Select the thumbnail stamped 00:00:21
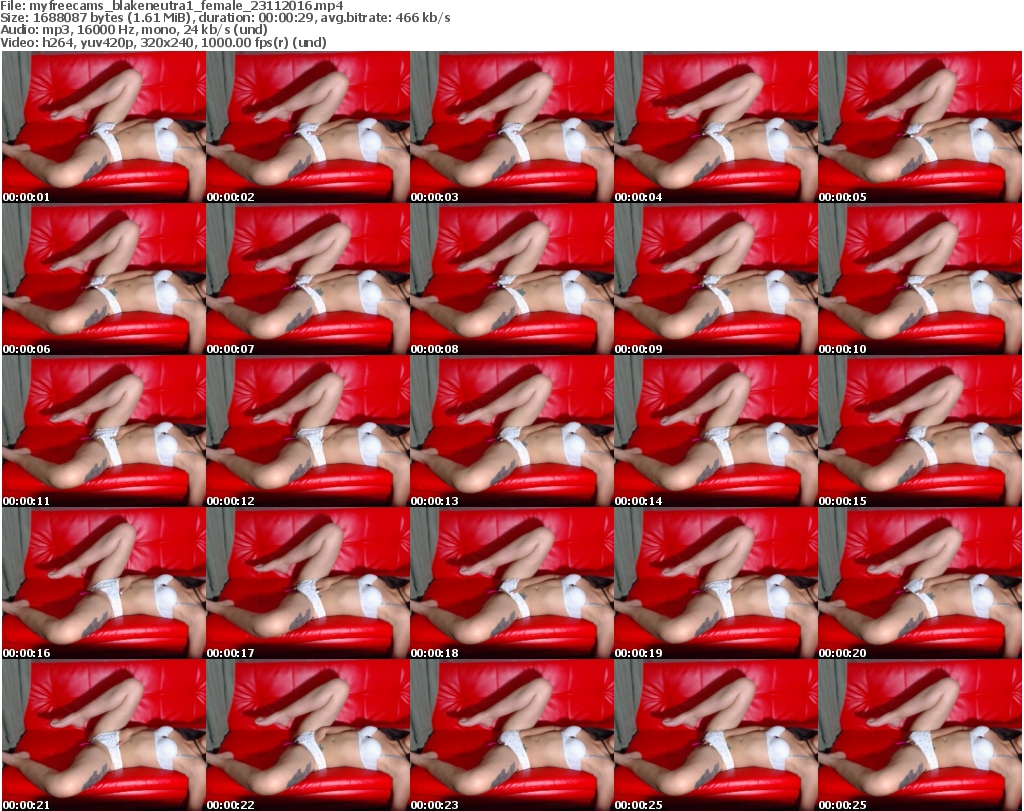The image size is (1024, 811). point(104,735)
